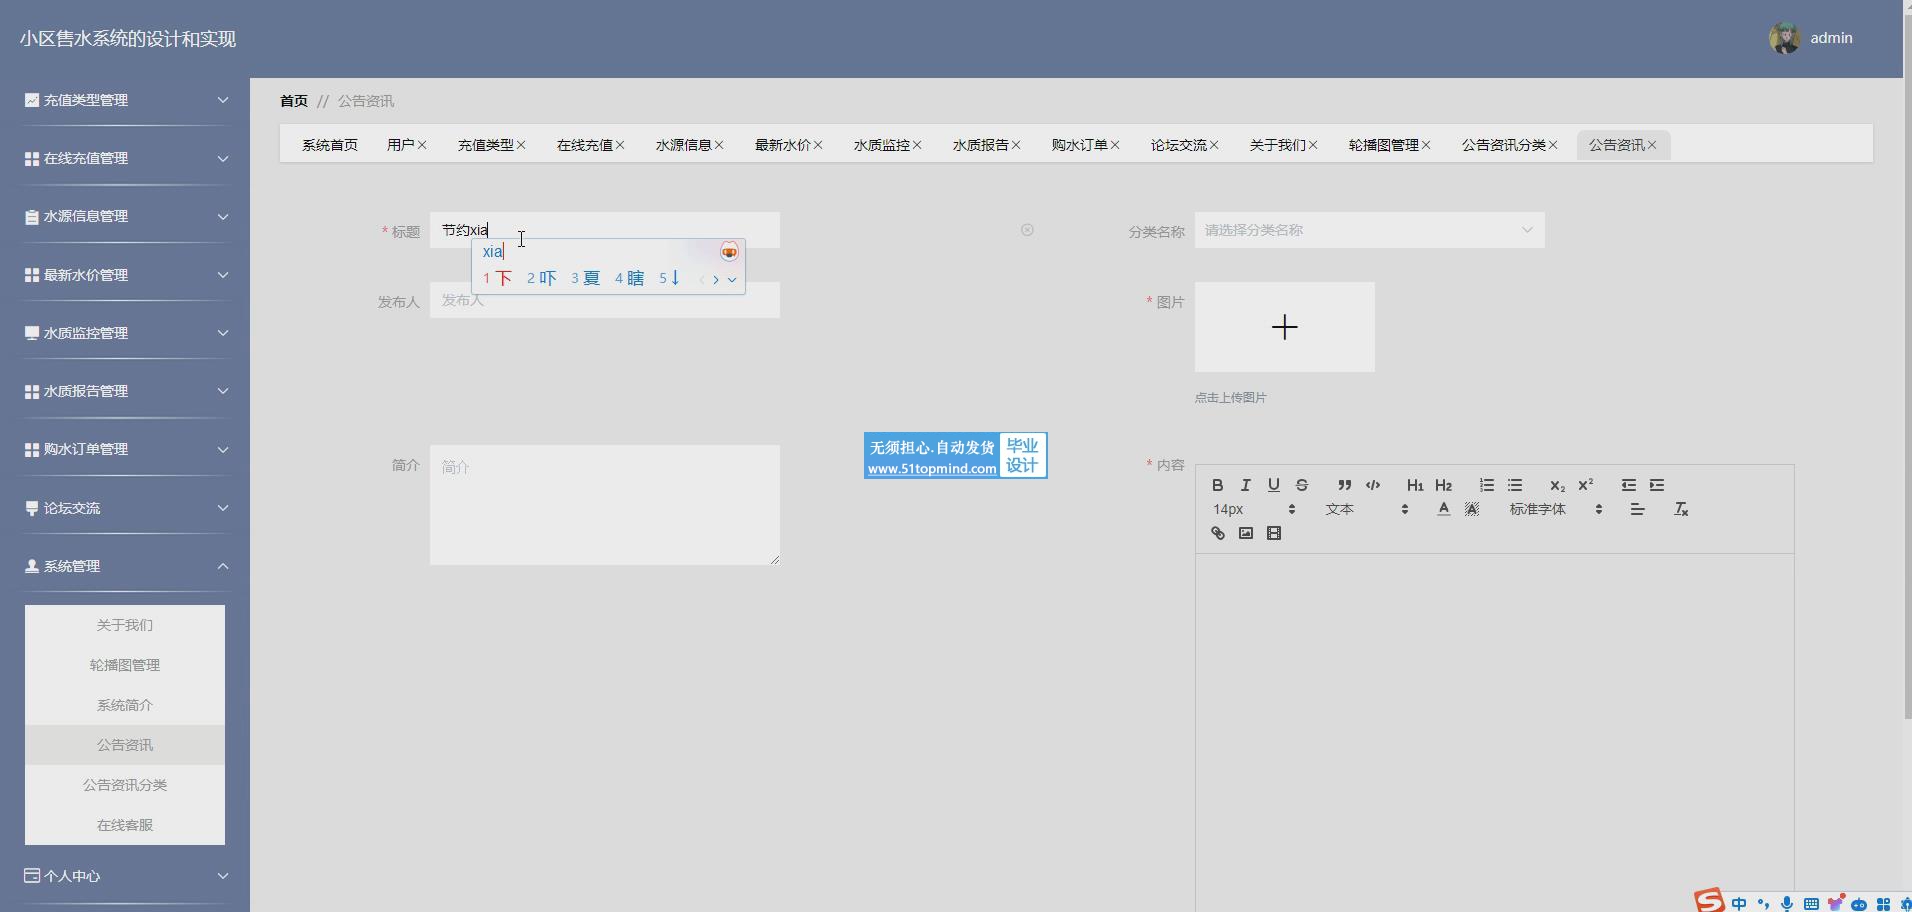Toggle Chinese/English mode in IME bar

click(1739, 904)
